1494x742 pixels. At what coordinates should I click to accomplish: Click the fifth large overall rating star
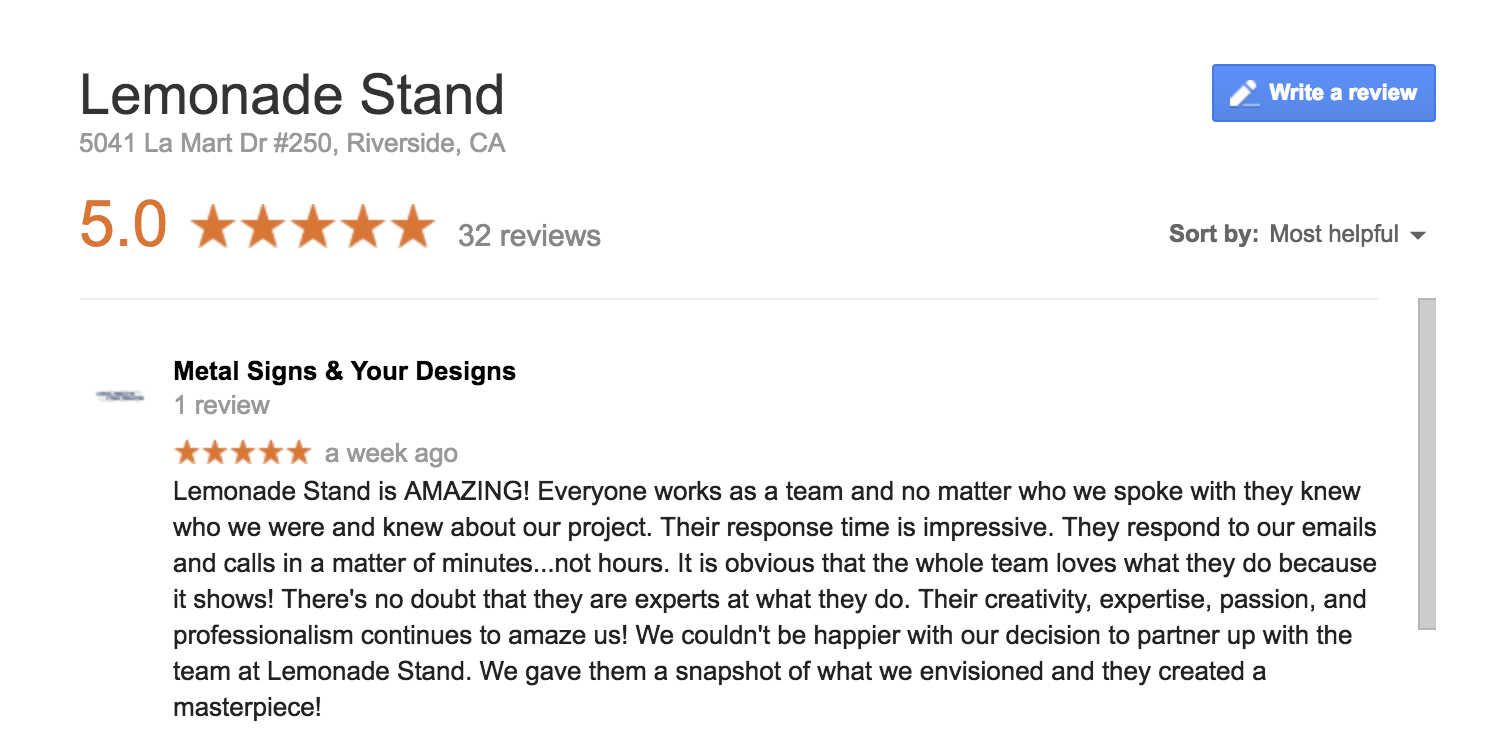[412, 226]
